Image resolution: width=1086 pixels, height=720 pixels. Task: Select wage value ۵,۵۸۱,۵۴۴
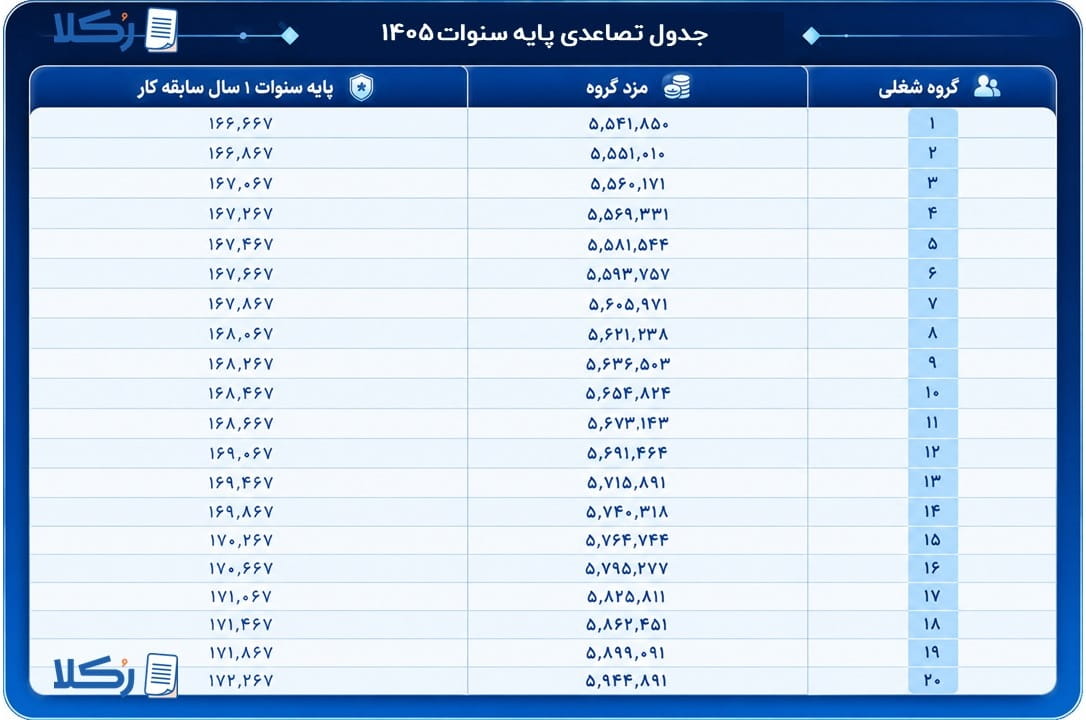click(x=628, y=244)
